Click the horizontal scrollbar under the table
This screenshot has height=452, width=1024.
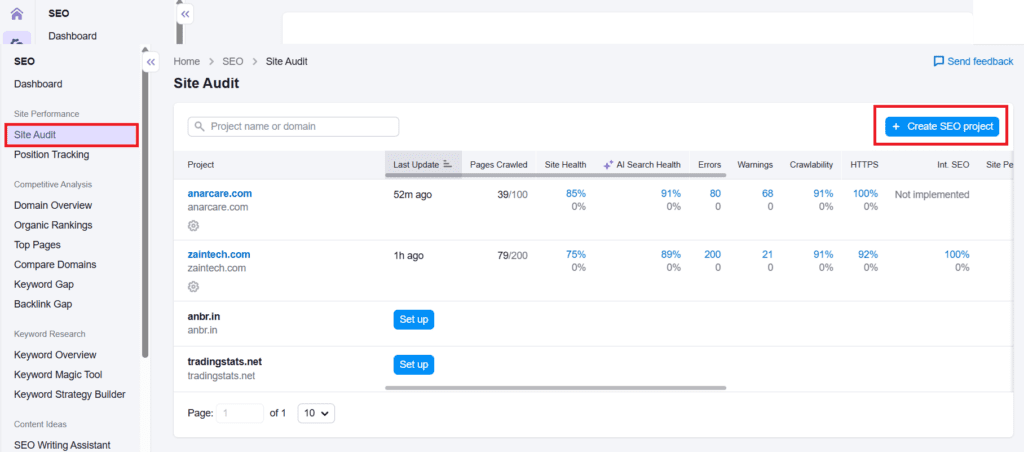click(x=555, y=387)
